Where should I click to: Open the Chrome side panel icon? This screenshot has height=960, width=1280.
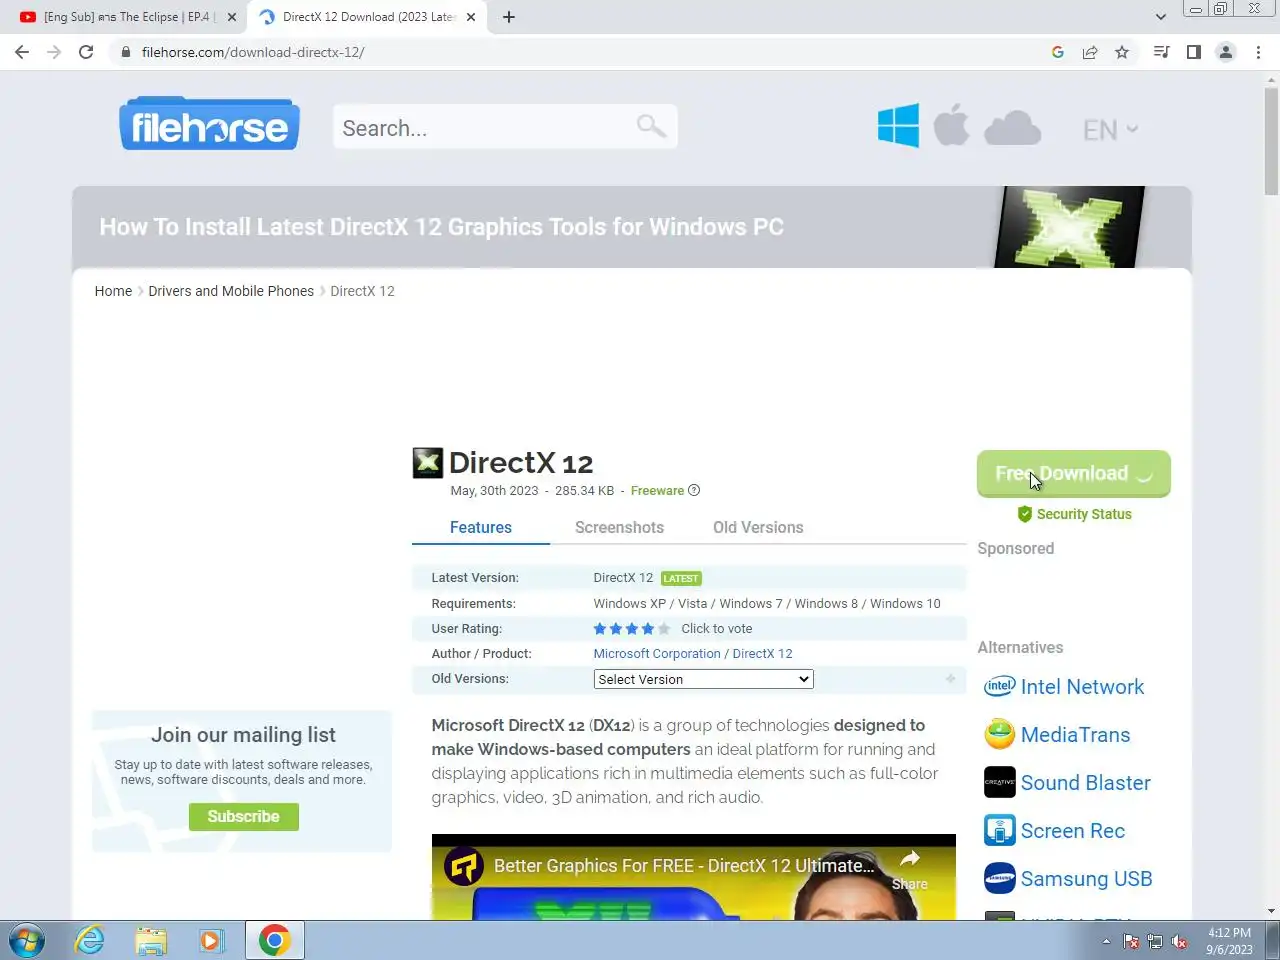point(1193,52)
